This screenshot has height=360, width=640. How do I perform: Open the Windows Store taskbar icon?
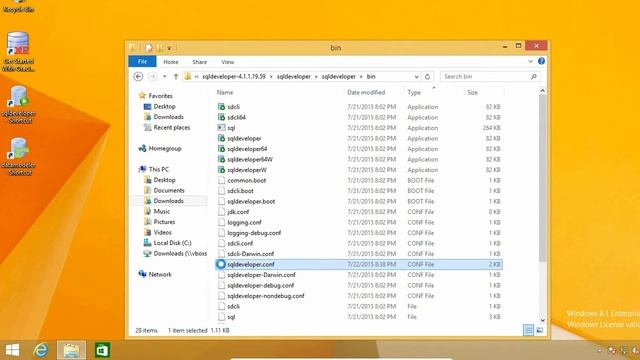(102, 350)
